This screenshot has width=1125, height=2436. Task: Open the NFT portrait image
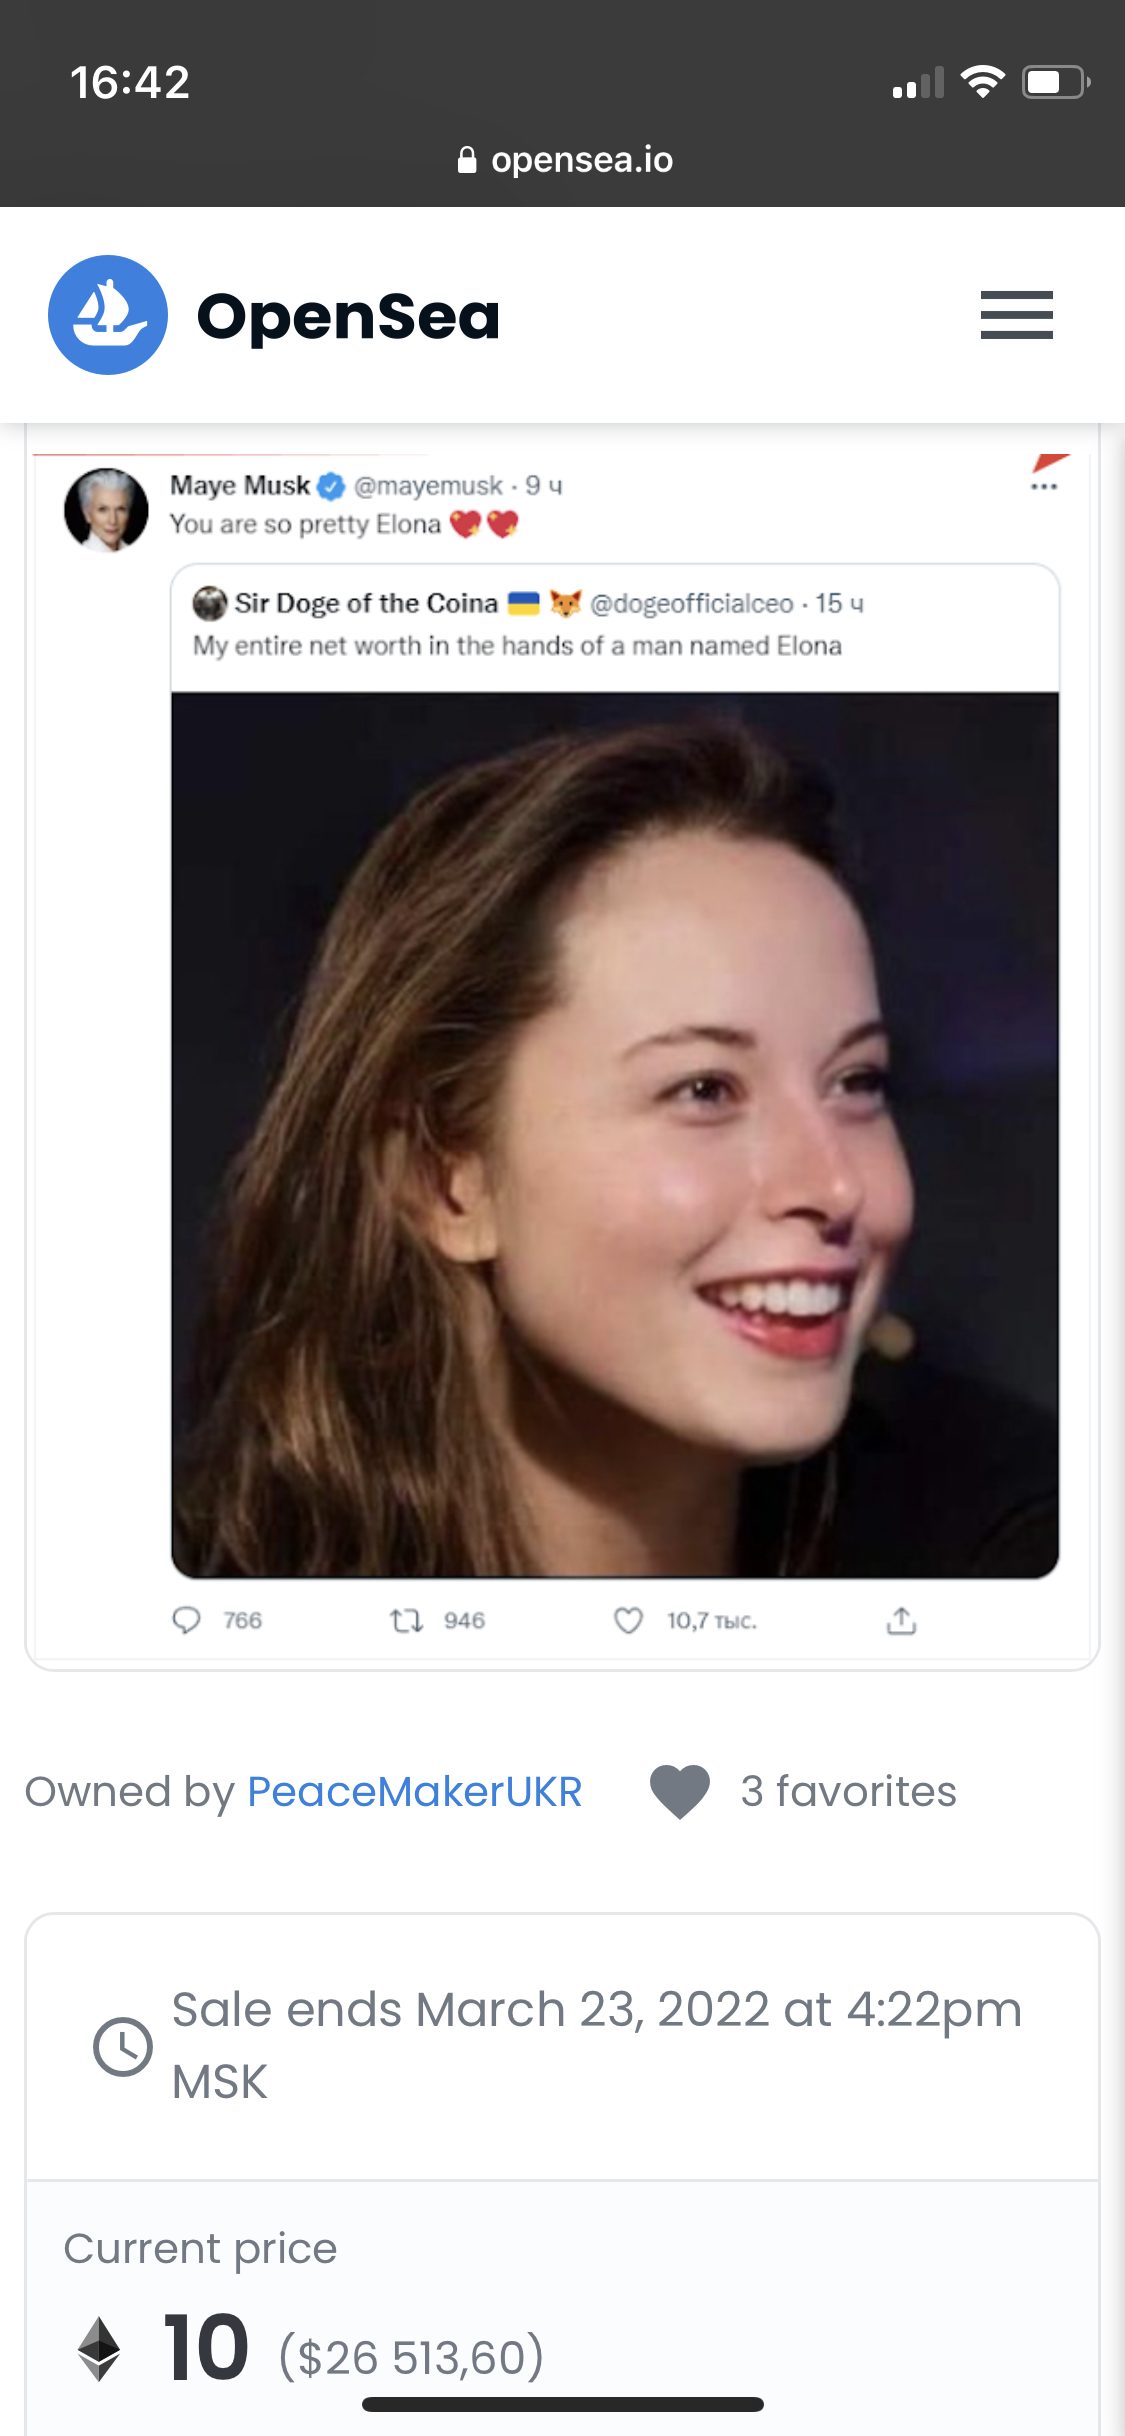tap(615, 1135)
